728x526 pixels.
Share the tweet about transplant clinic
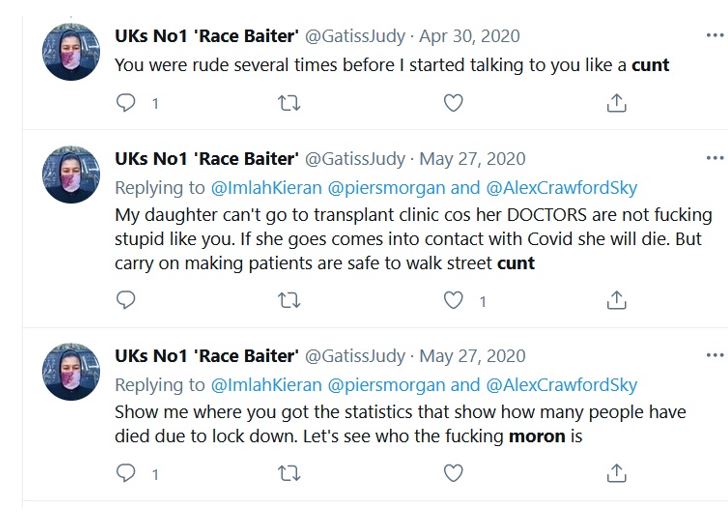click(x=617, y=299)
